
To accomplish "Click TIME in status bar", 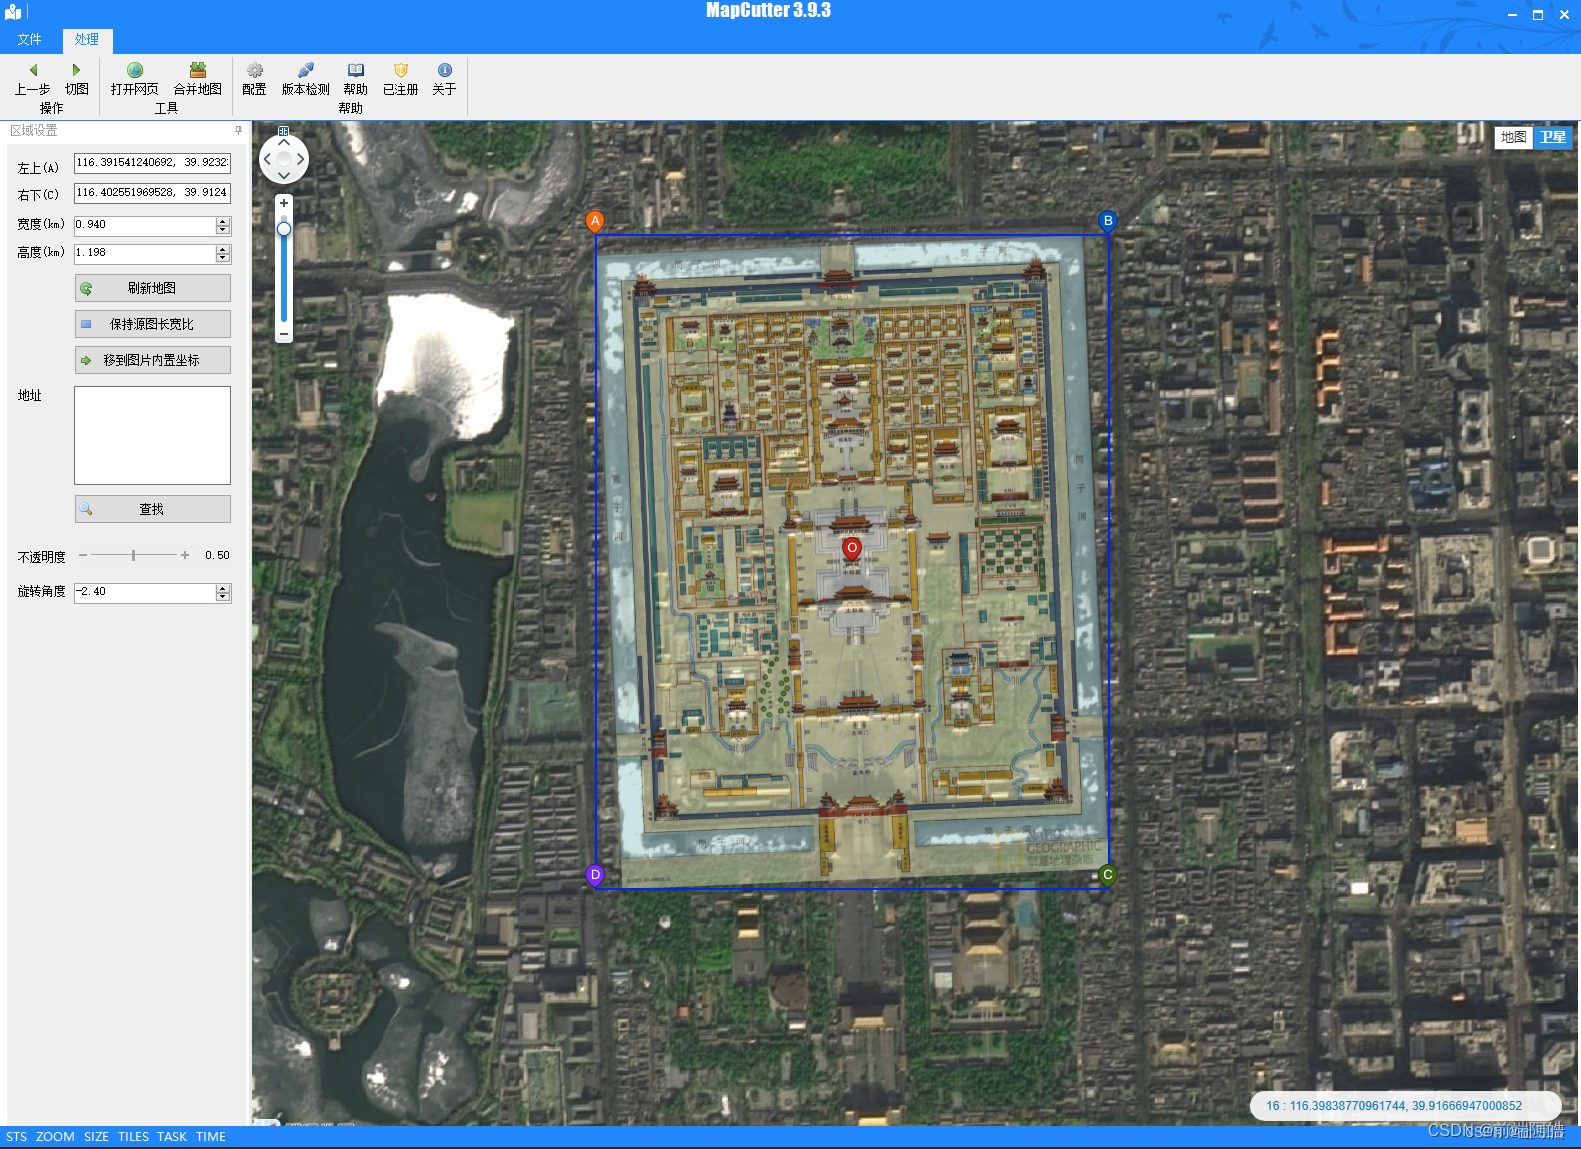I will (211, 1137).
